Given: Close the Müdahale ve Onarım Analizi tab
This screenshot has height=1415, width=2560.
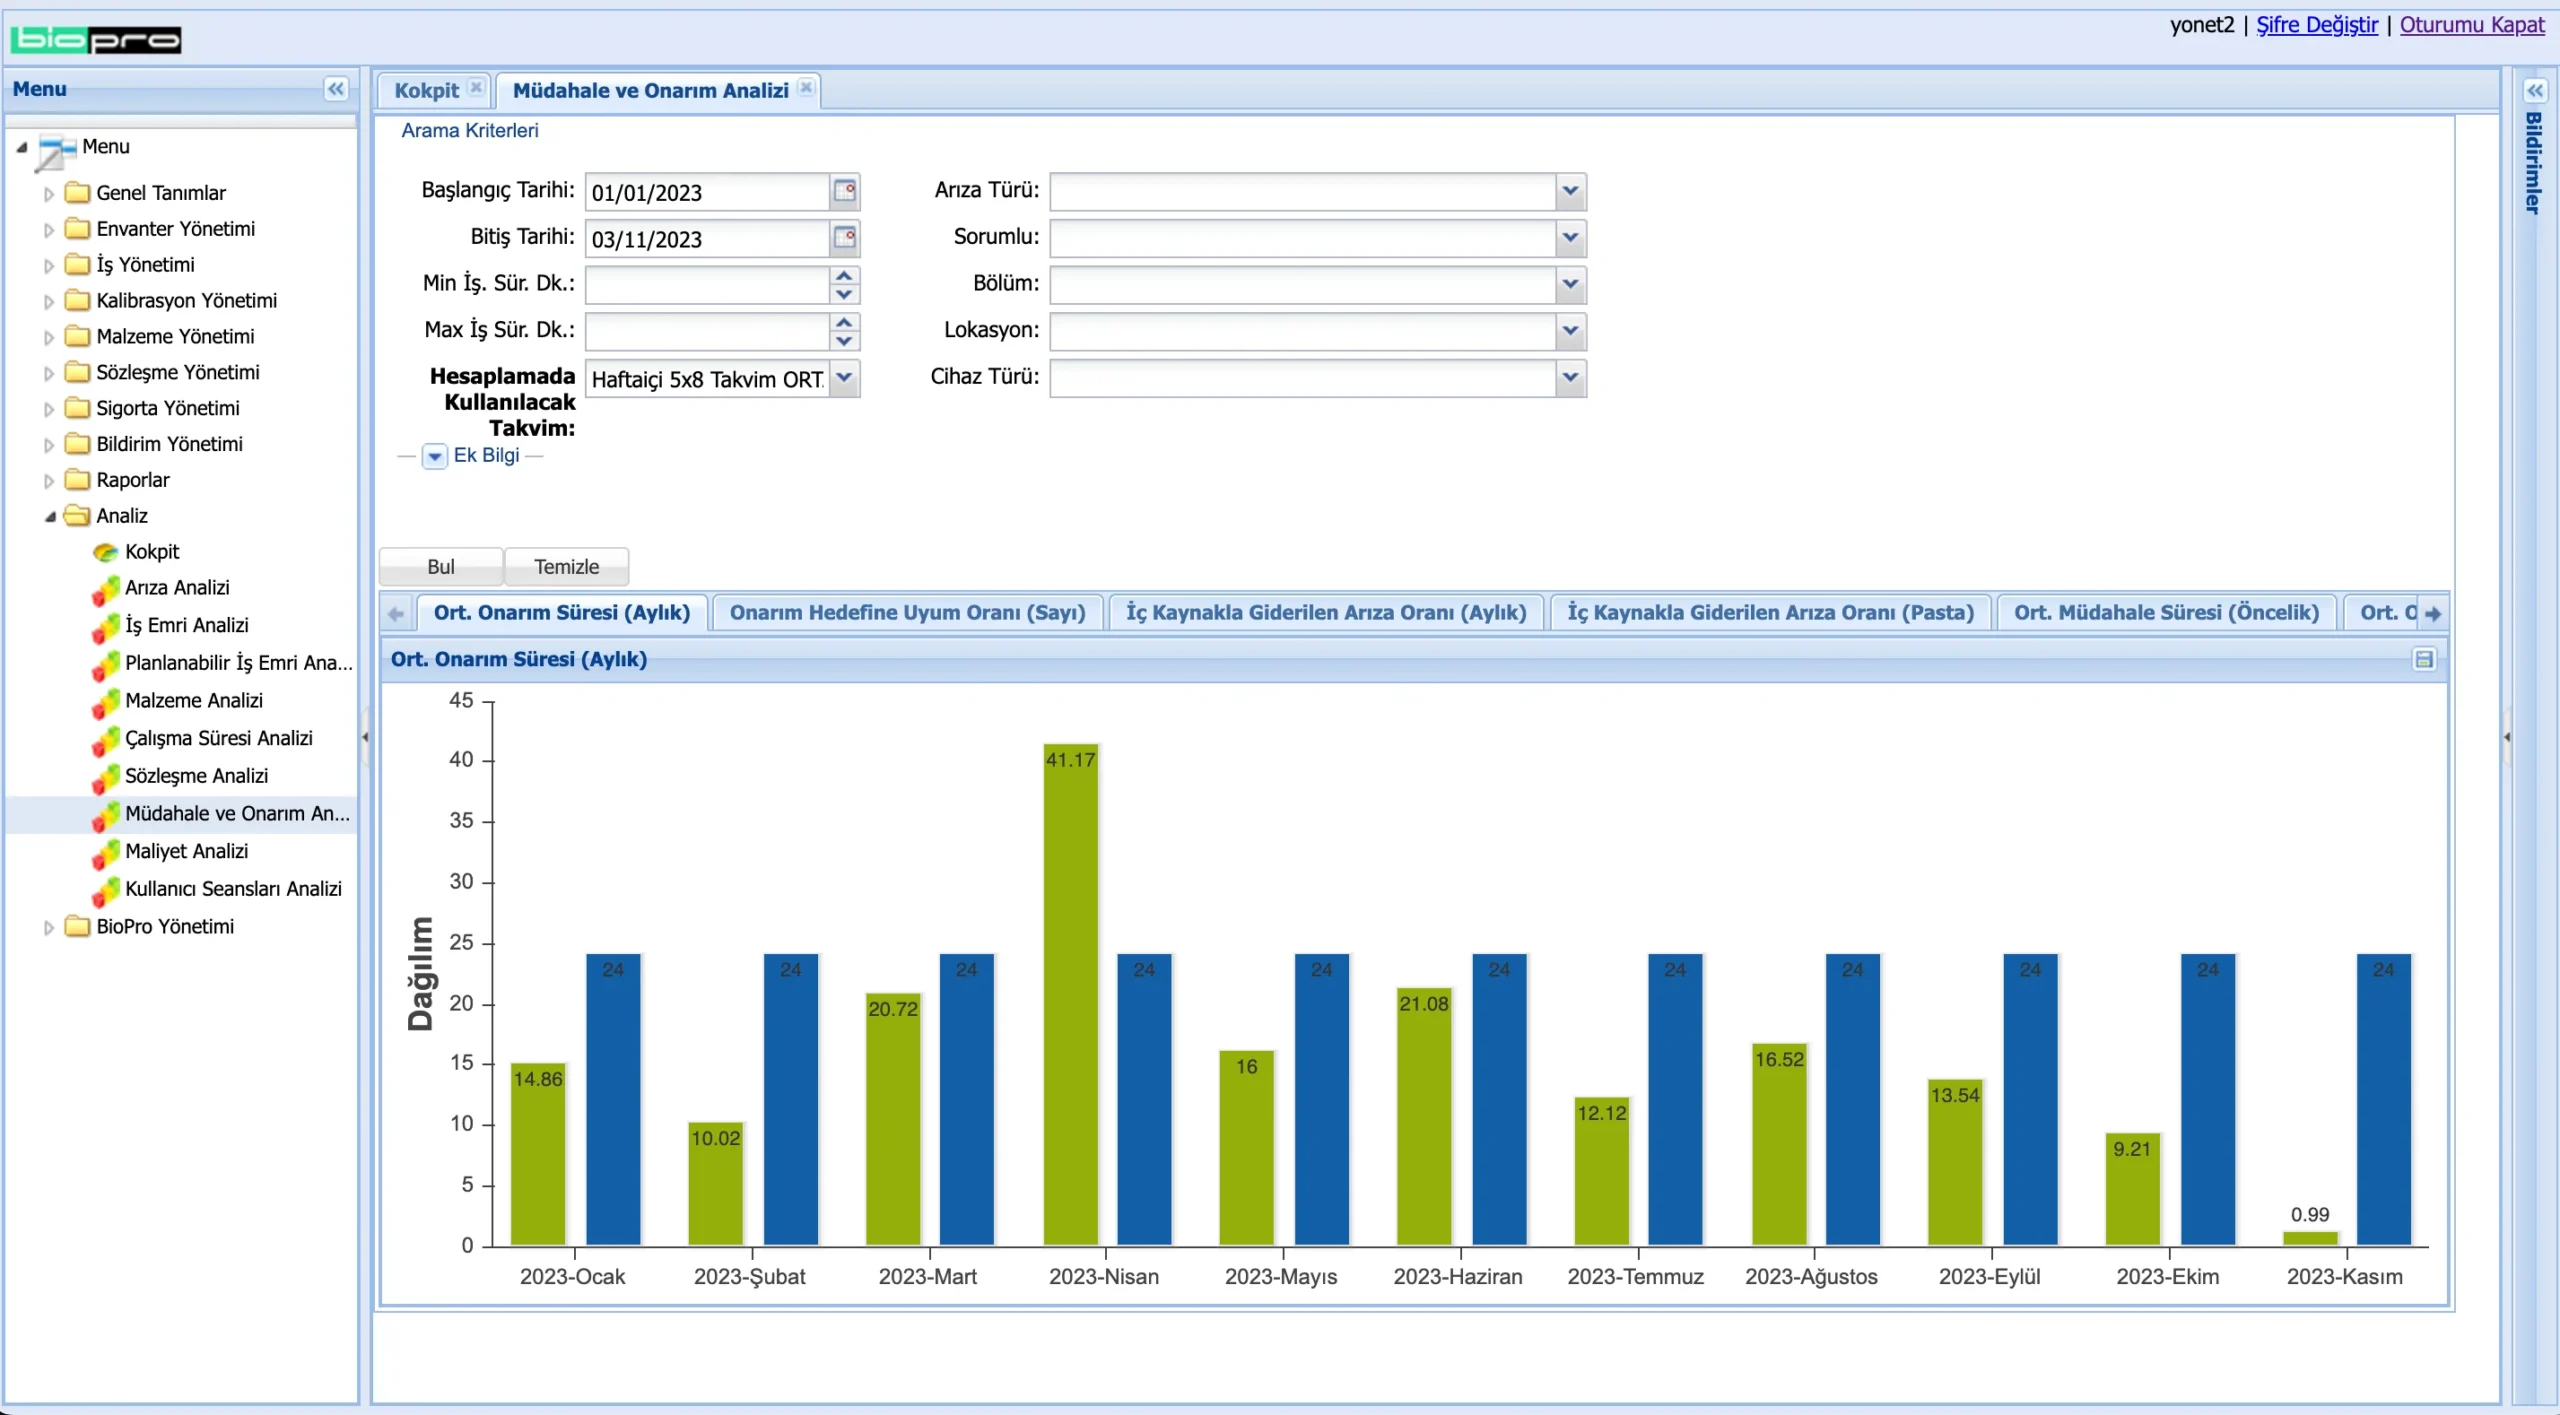Looking at the screenshot, I should pyautogui.click(x=806, y=88).
